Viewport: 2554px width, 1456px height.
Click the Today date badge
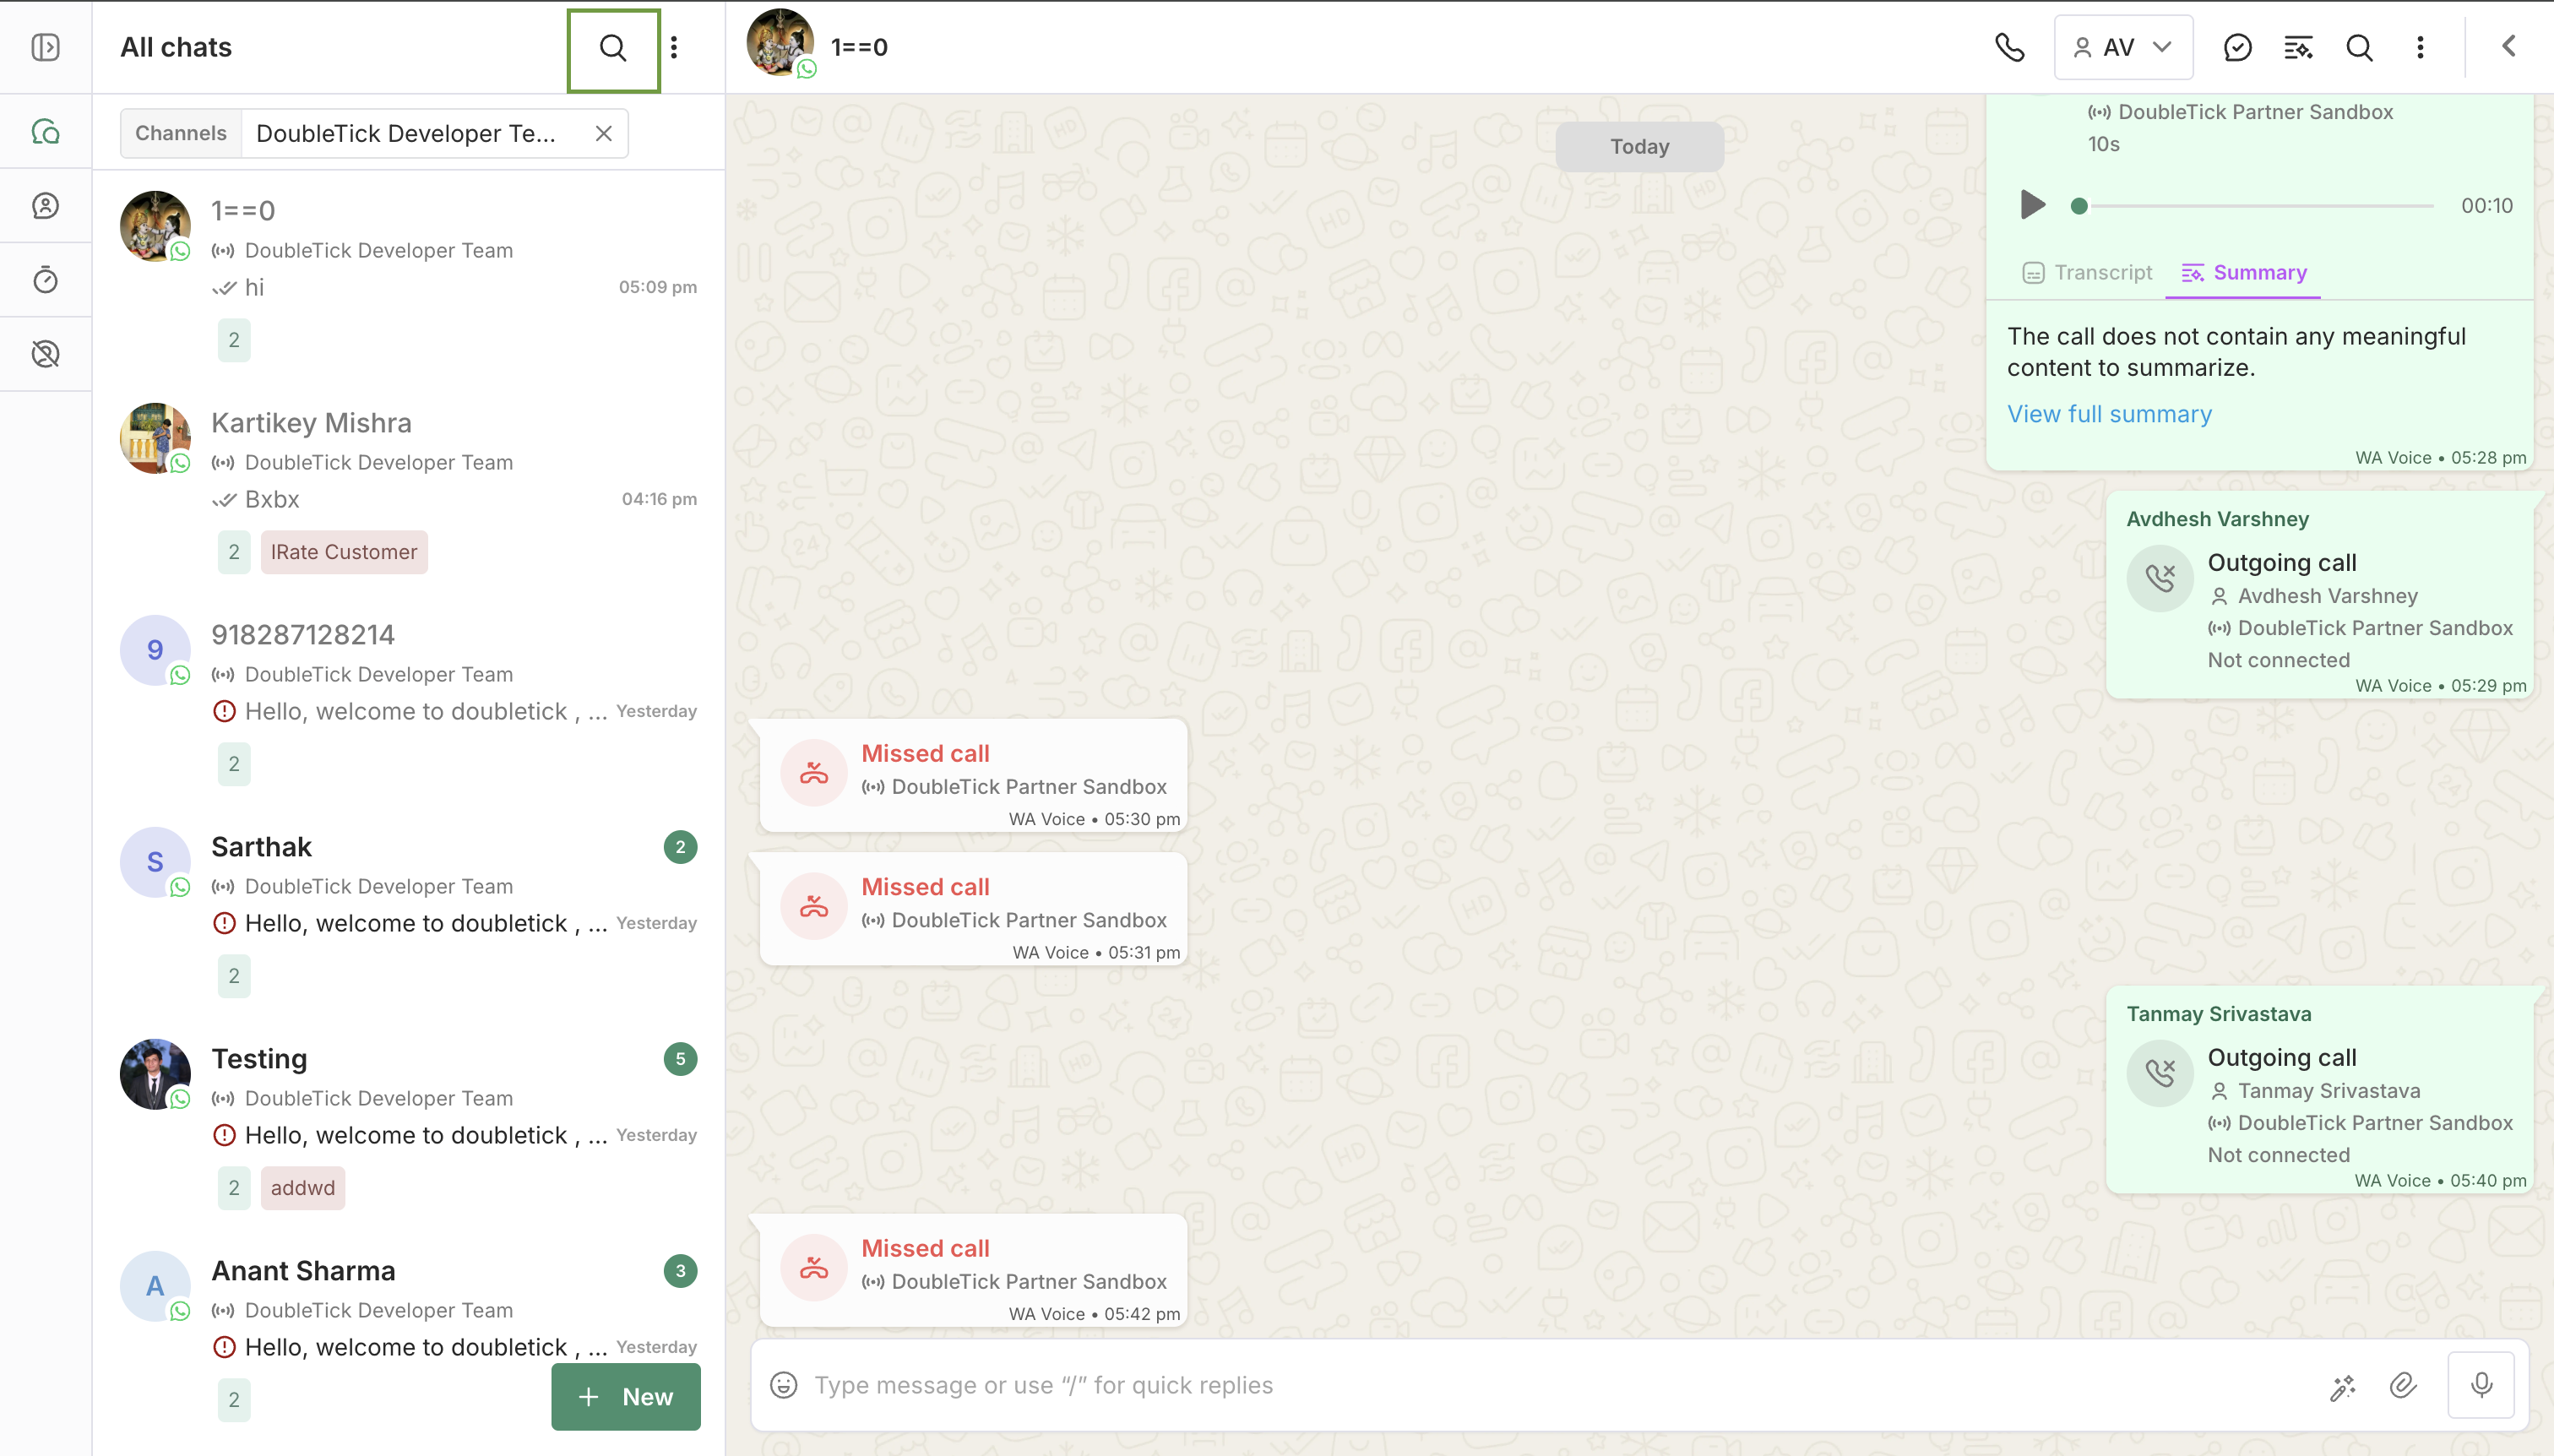point(1639,147)
